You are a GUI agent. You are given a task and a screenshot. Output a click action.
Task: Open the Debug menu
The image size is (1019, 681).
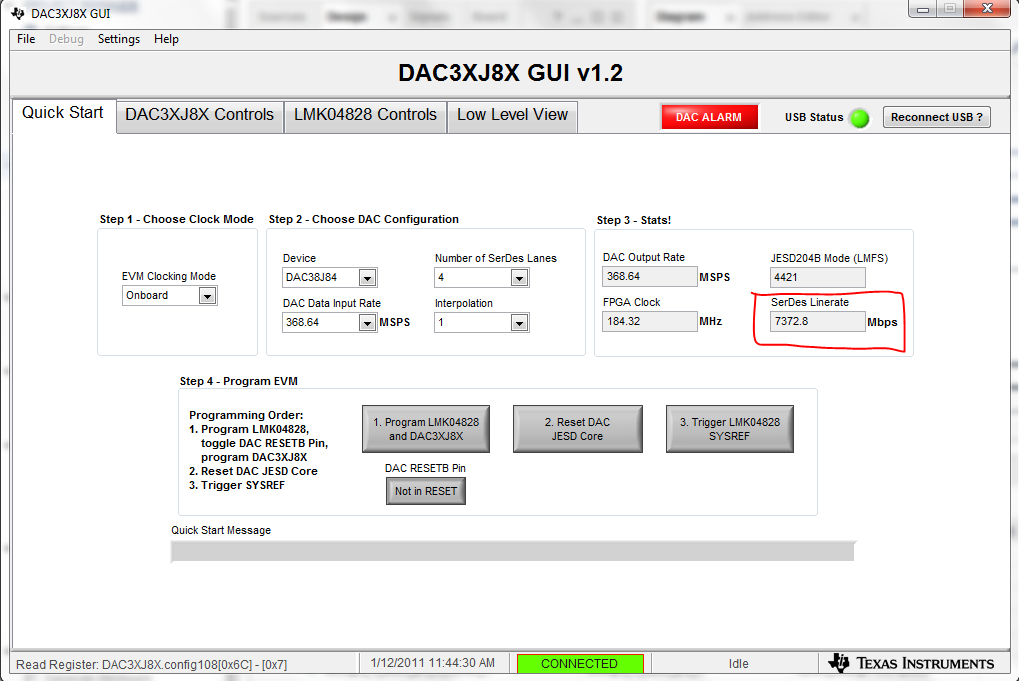66,39
